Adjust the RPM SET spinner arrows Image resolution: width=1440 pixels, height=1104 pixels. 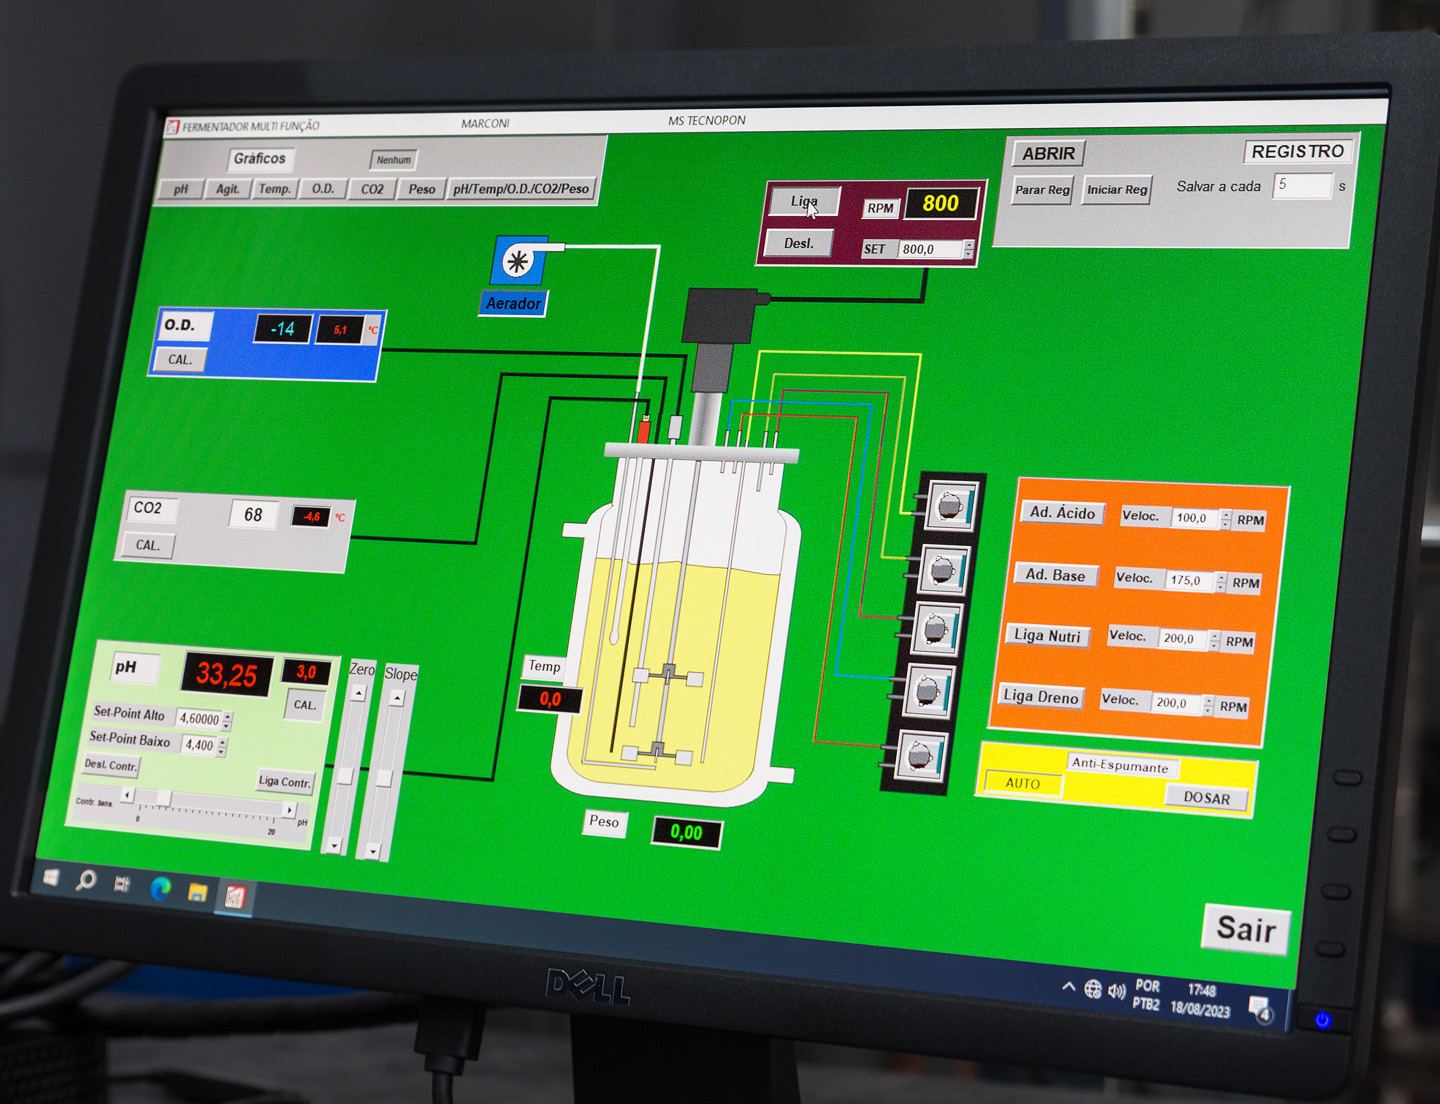[x=968, y=250]
